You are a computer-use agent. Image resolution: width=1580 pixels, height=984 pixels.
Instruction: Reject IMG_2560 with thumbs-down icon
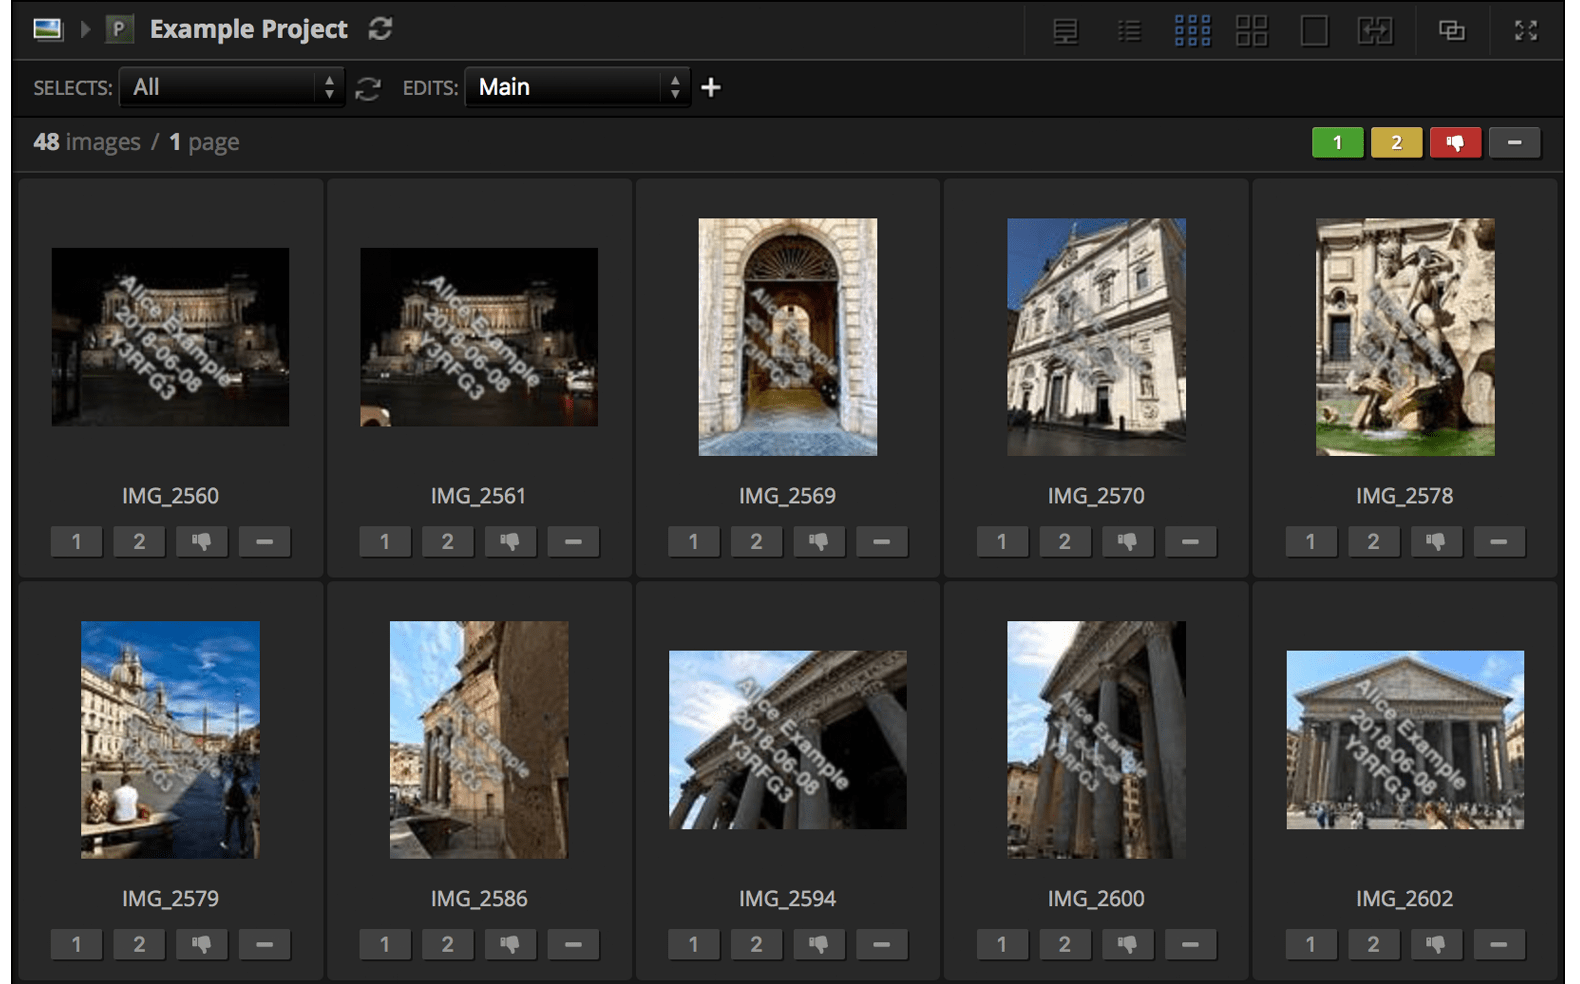pos(202,542)
